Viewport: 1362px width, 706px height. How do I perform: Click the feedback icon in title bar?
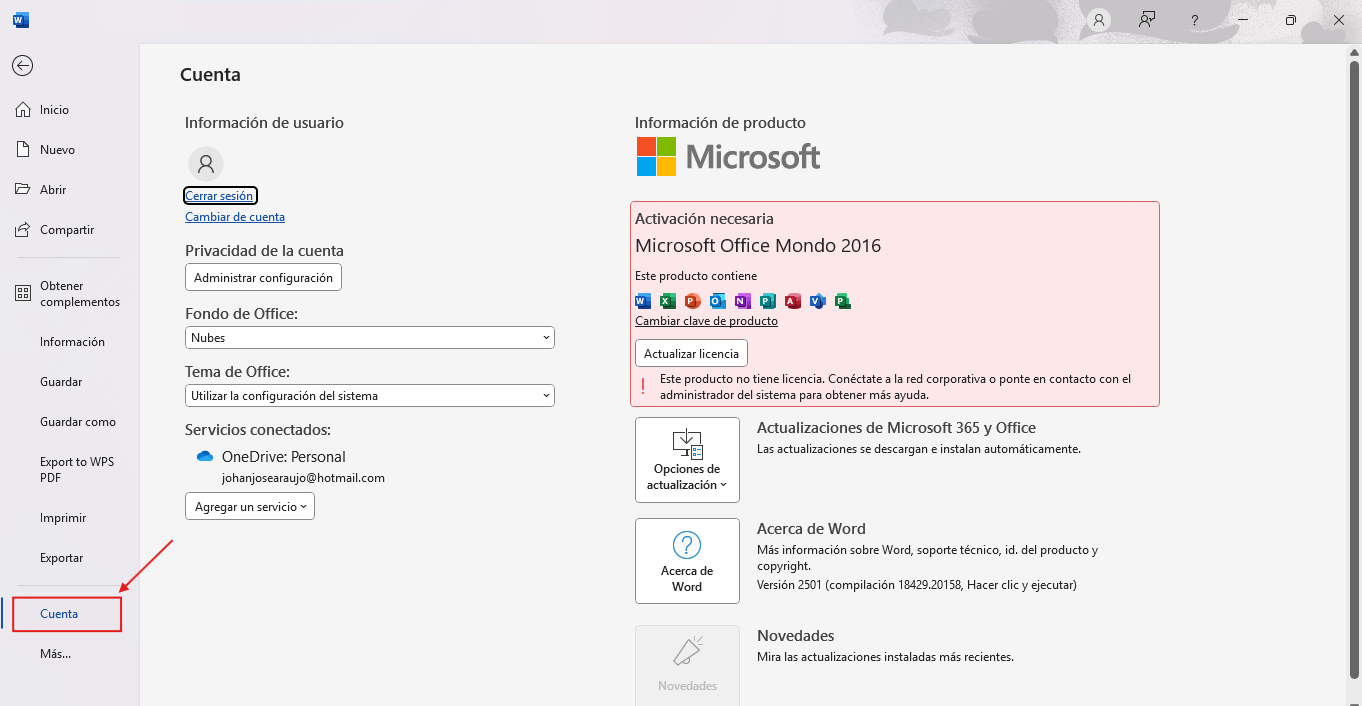[1146, 20]
